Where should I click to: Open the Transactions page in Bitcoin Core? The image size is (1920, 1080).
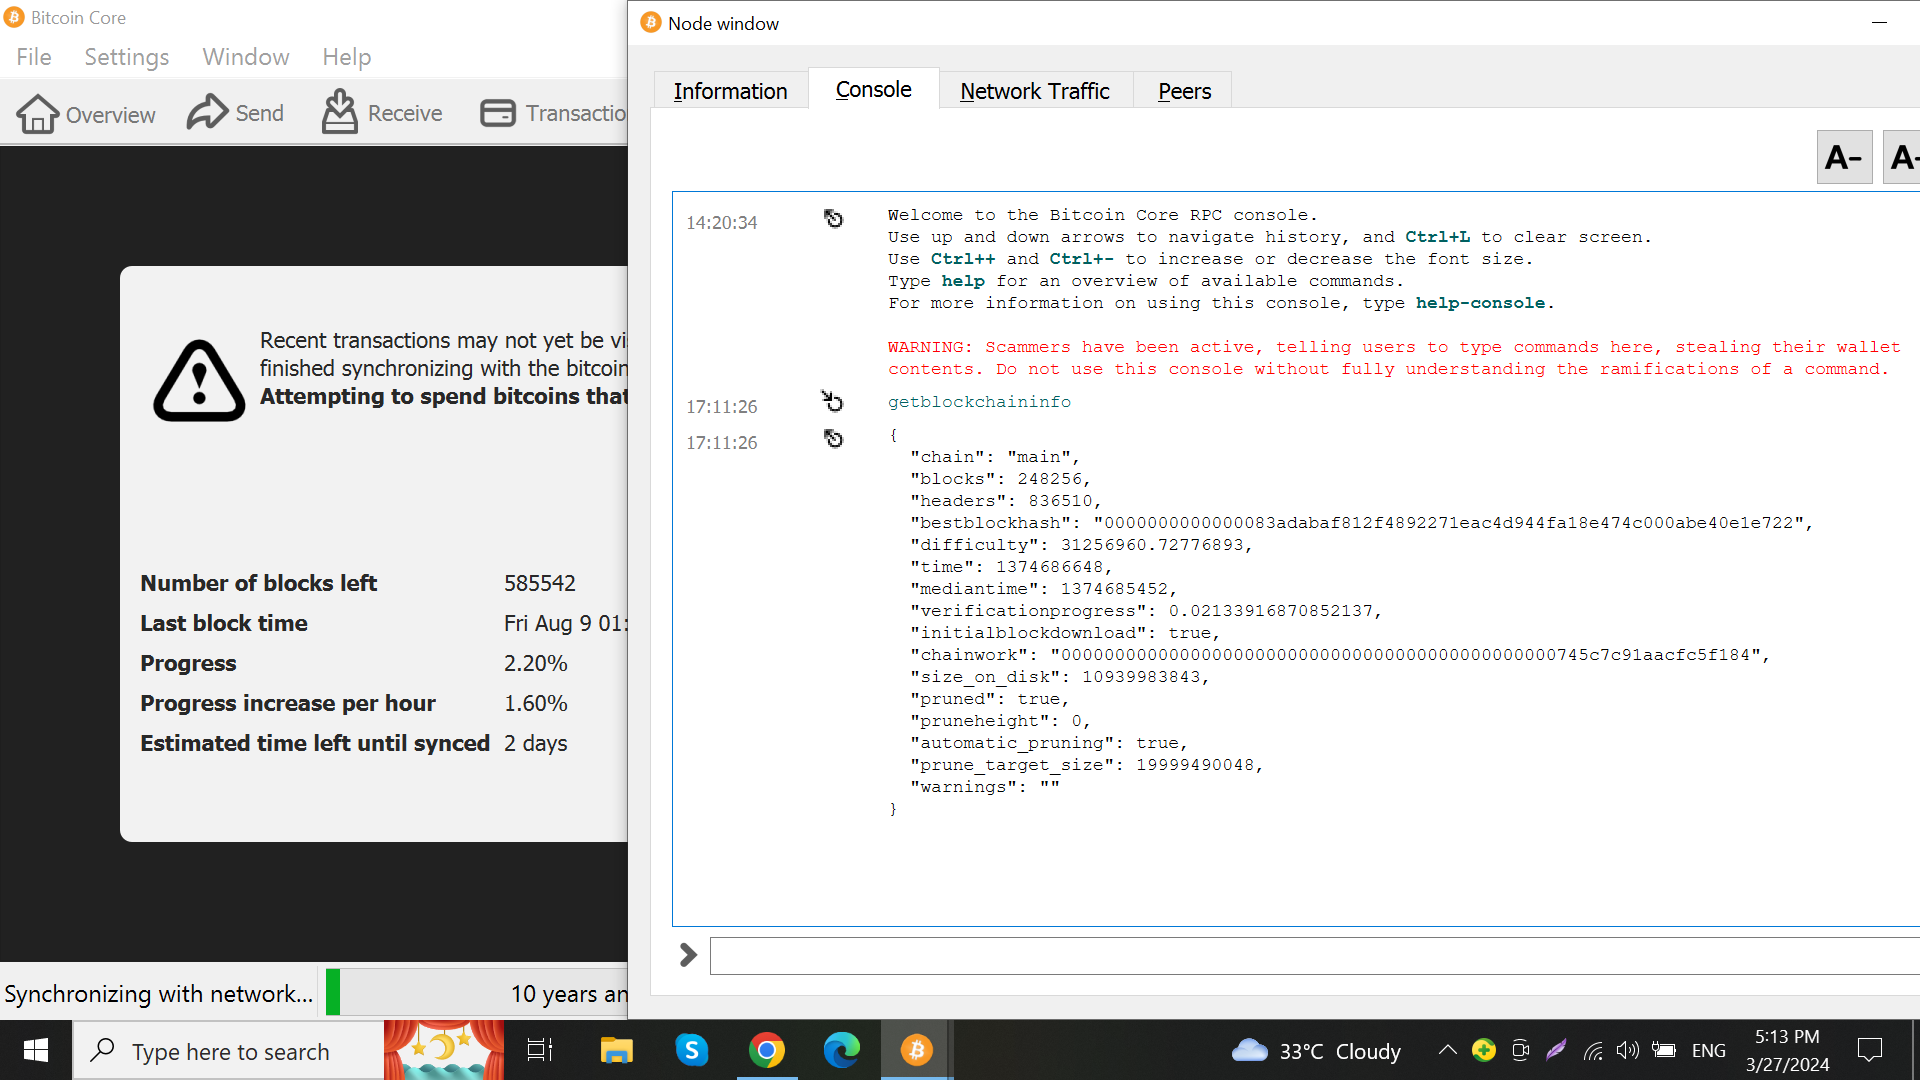pos(553,113)
